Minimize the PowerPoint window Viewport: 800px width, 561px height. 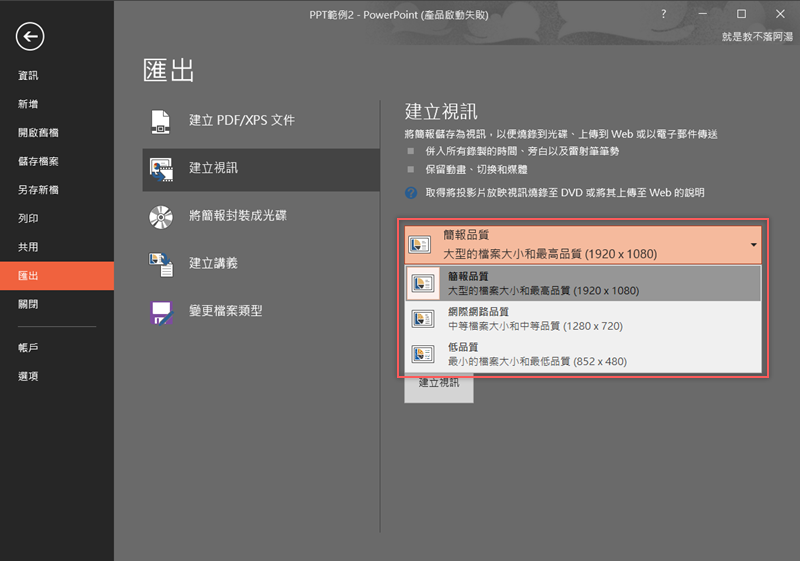click(x=703, y=14)
